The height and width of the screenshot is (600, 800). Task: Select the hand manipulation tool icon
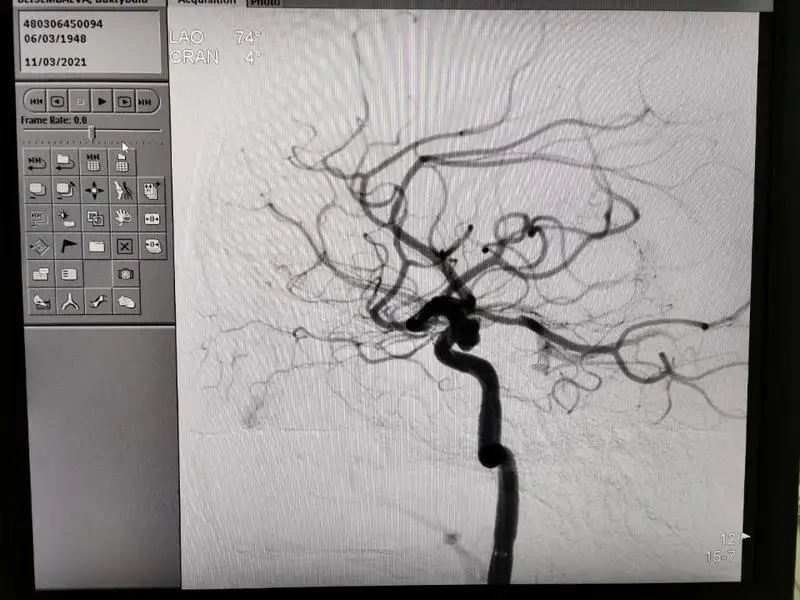pyautogui.click(x=123, y=219)
